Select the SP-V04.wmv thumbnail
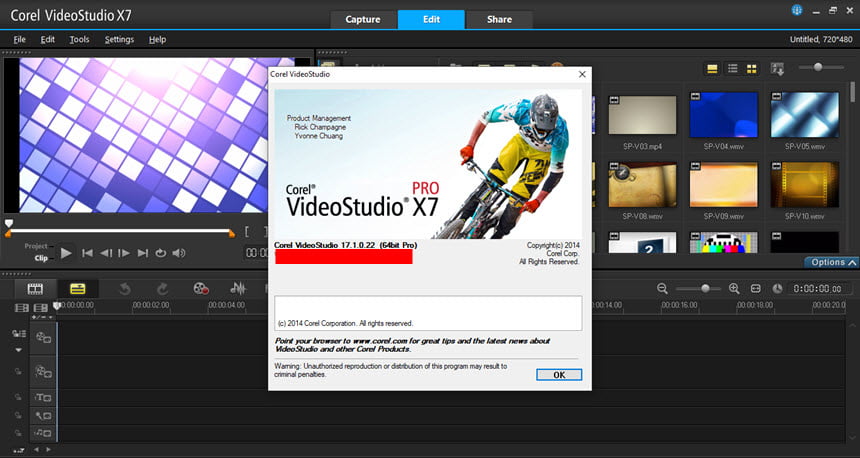The height and width of the screenshot is (458, 860). pyautogui.click(x=723, y=115)
